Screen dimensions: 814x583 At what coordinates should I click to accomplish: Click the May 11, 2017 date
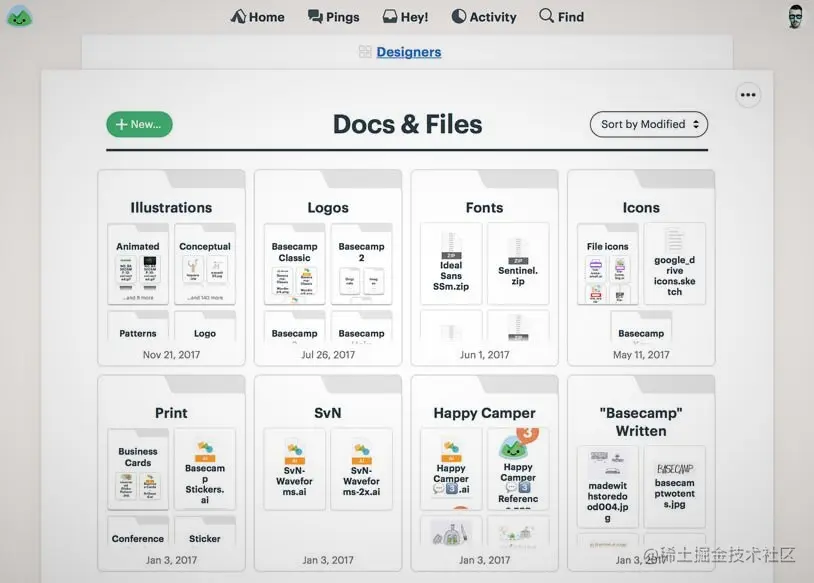click(641, 355)
